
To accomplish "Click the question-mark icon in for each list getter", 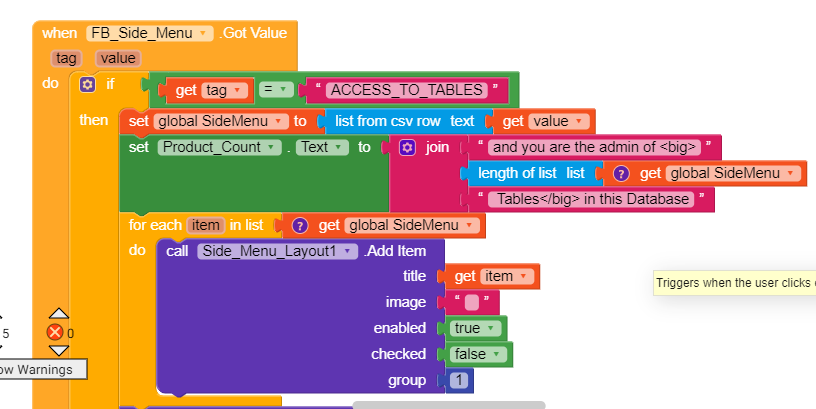I will pyautogui.click(x=299, y=225).
